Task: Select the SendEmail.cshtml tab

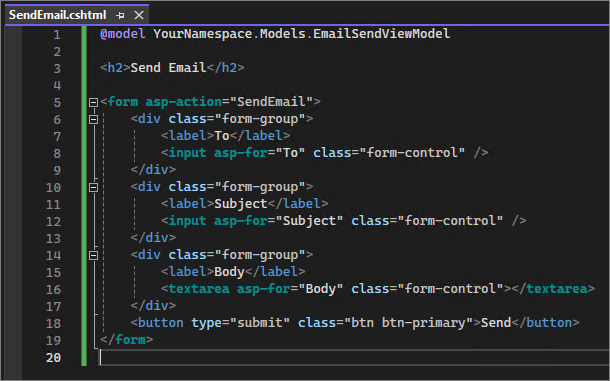Action: click(x=58, y=15)
